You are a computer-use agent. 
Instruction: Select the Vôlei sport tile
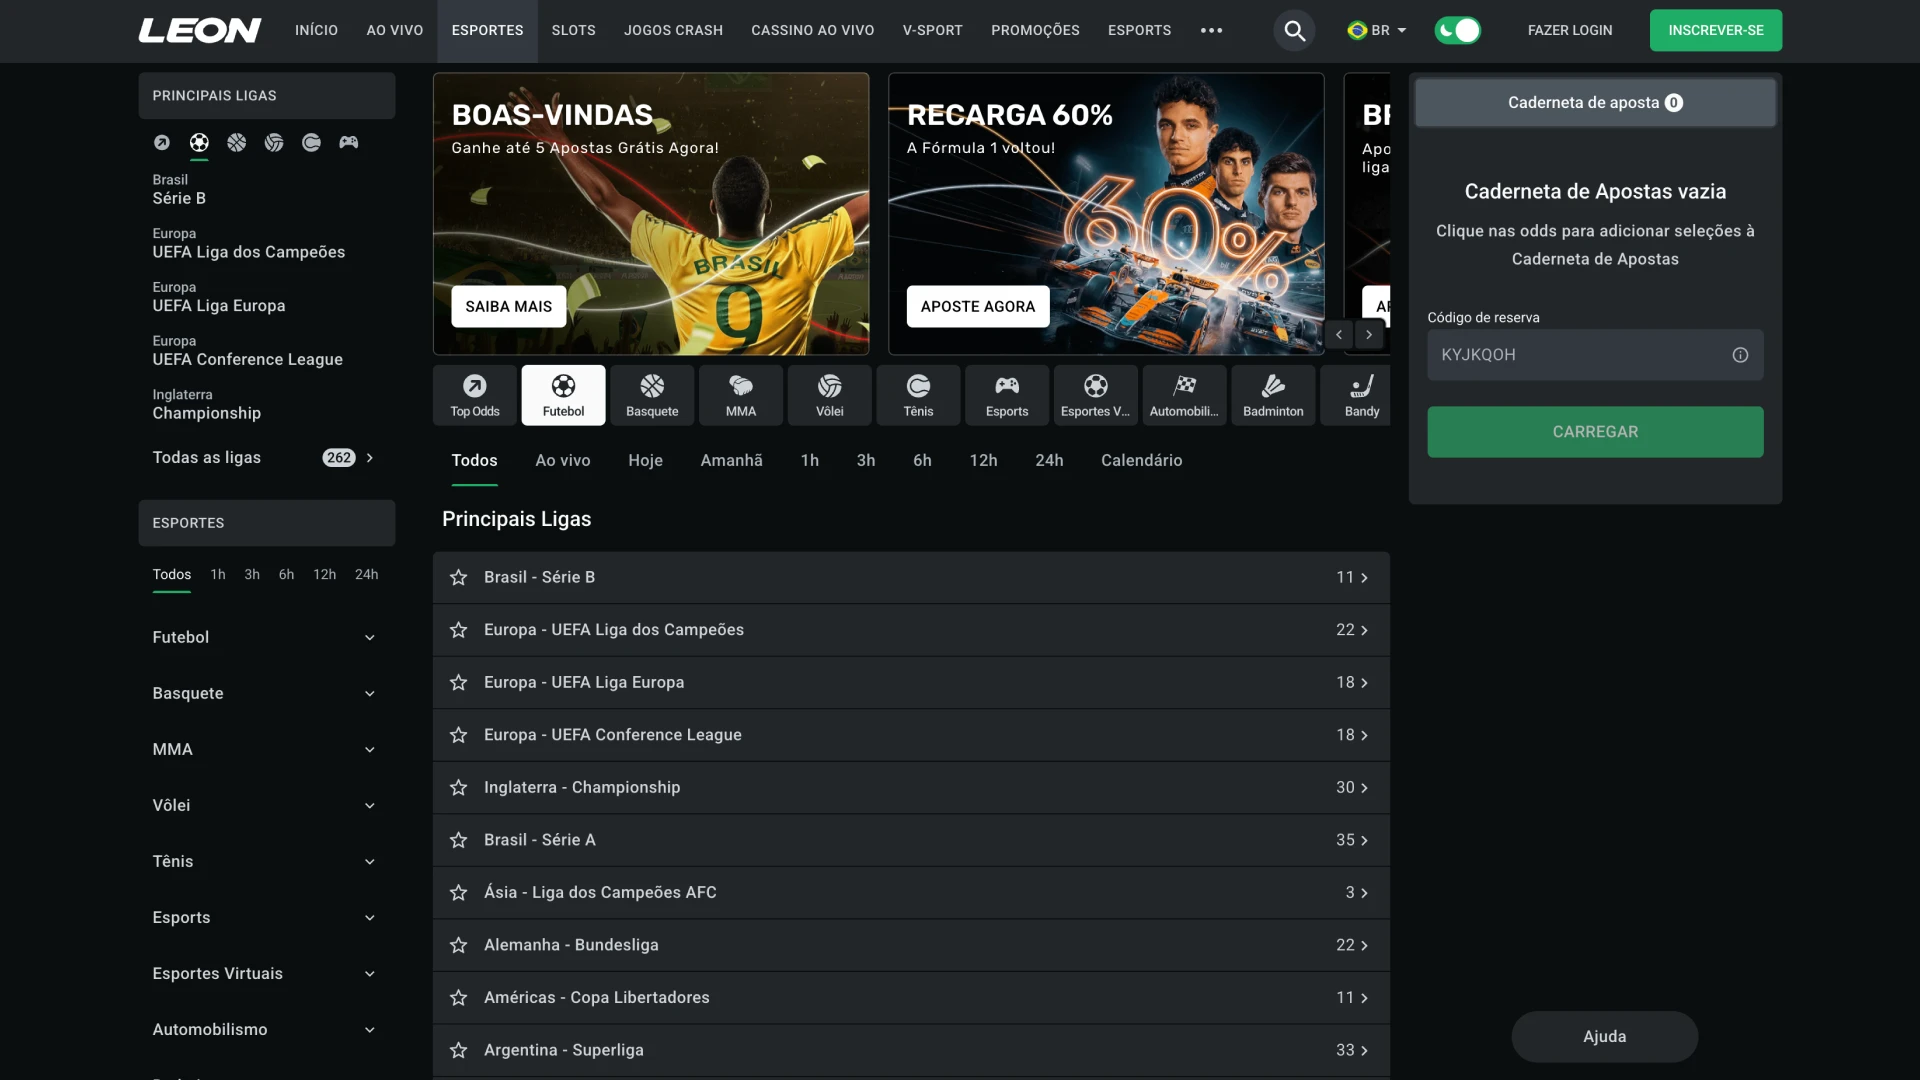[x=830, y=395]
